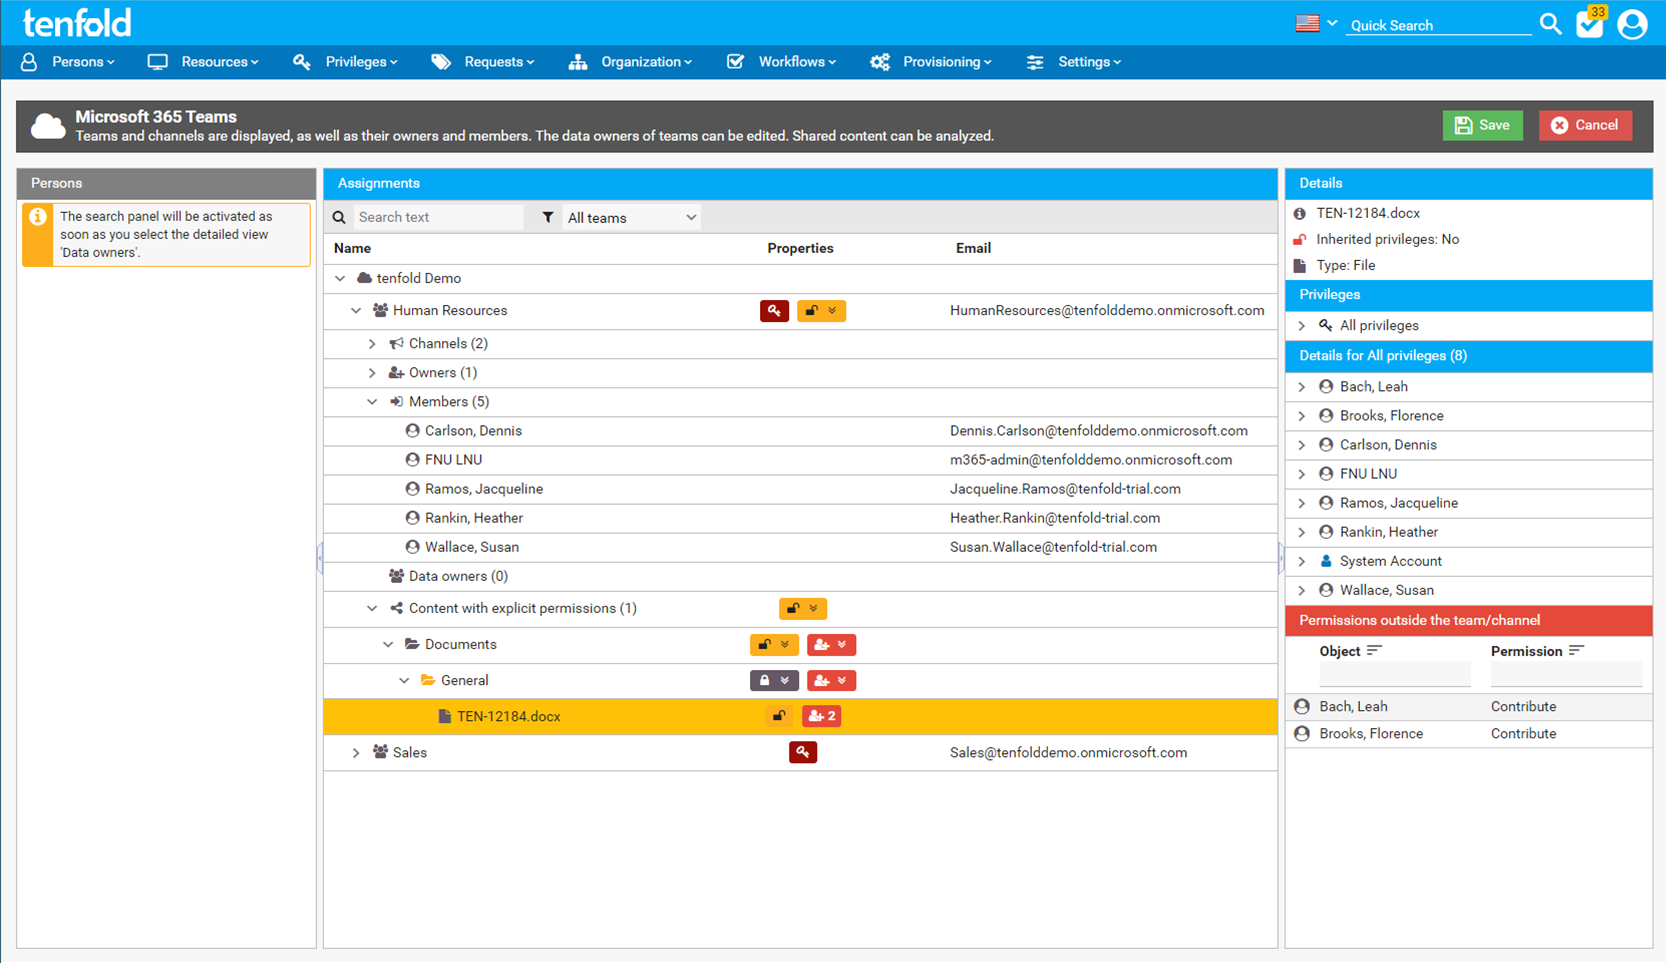Collapse the tenfold Demo tree node

340,278
